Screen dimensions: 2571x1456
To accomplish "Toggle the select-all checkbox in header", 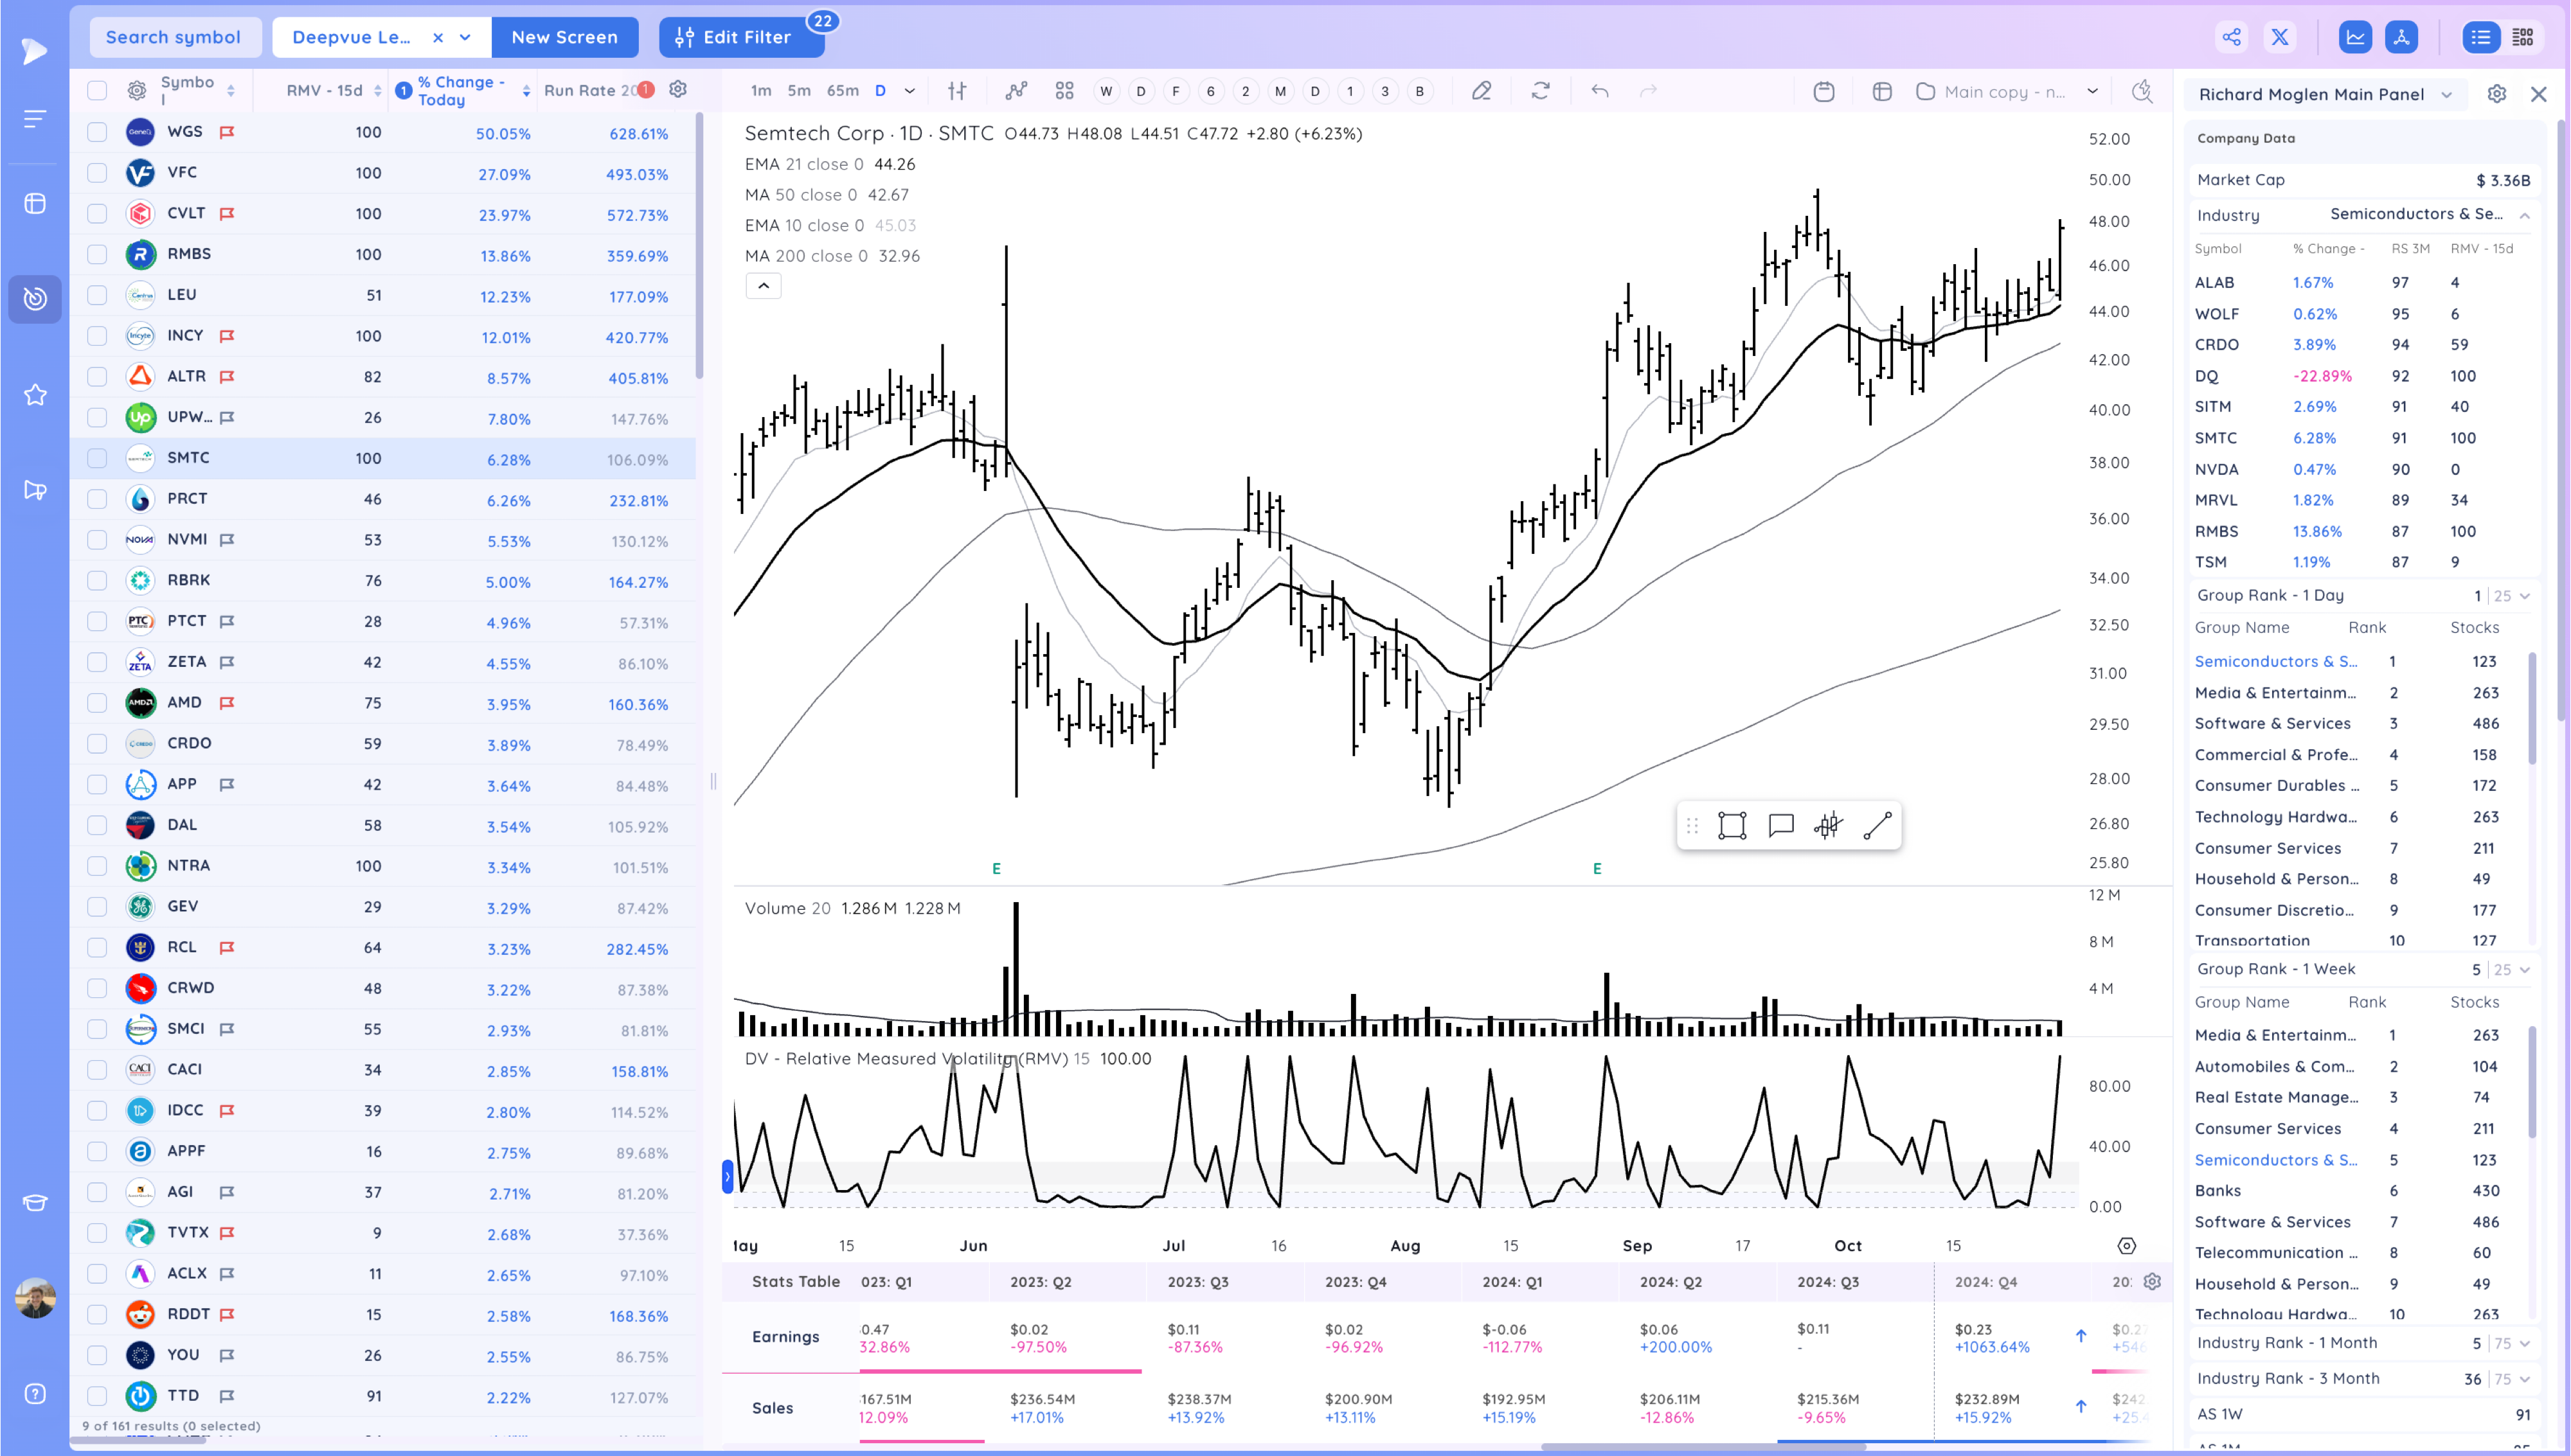I will 97,90.
